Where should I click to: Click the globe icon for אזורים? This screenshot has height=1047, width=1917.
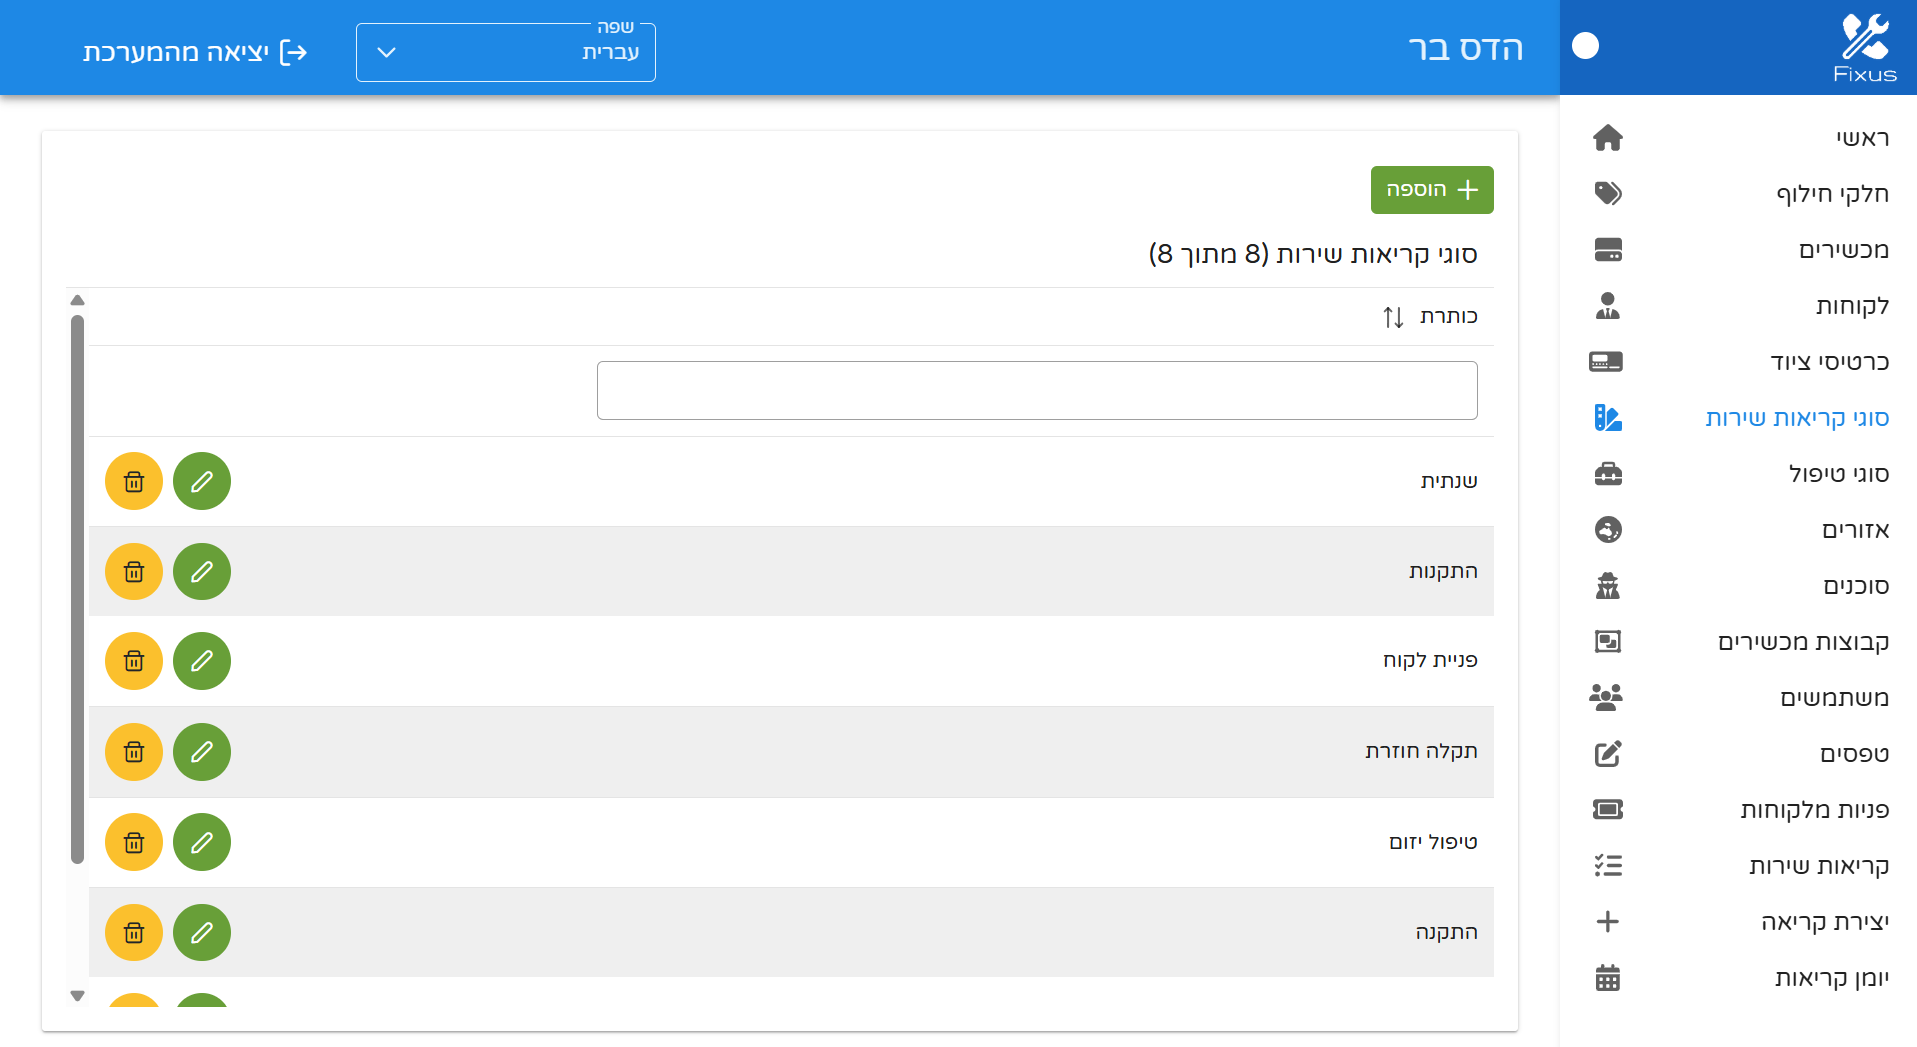pyautogui.click(x=1607, y=530)
